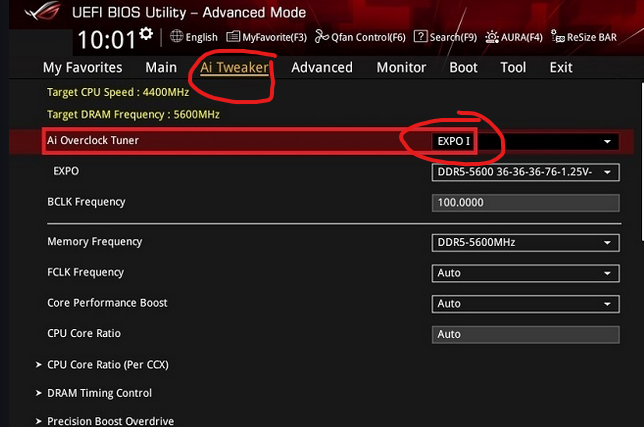Click CPU Core Ratio Auto field

coord(526,335)
